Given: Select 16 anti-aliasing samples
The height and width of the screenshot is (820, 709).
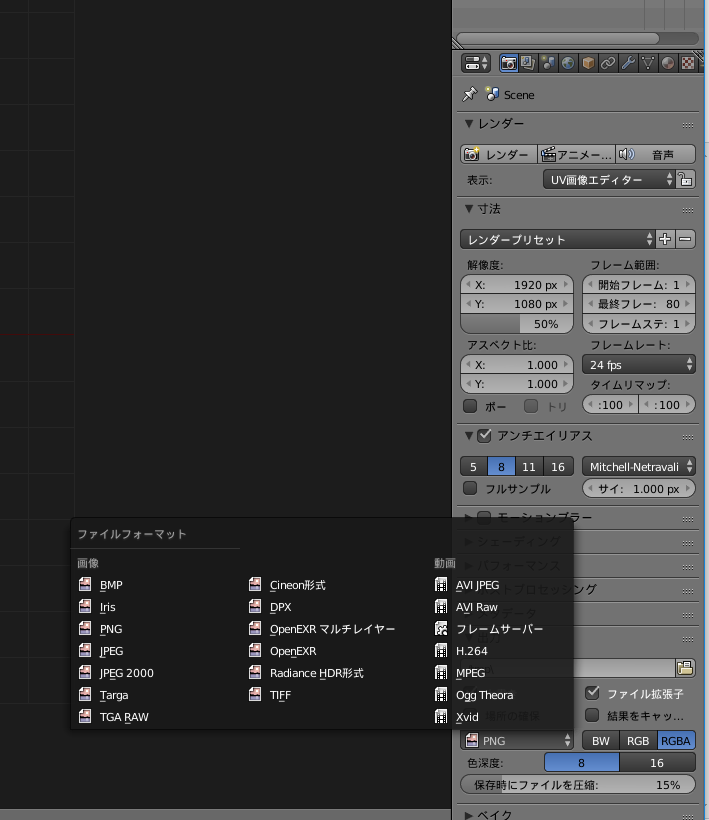Looking at the screenshot, I should click(558, 466).
